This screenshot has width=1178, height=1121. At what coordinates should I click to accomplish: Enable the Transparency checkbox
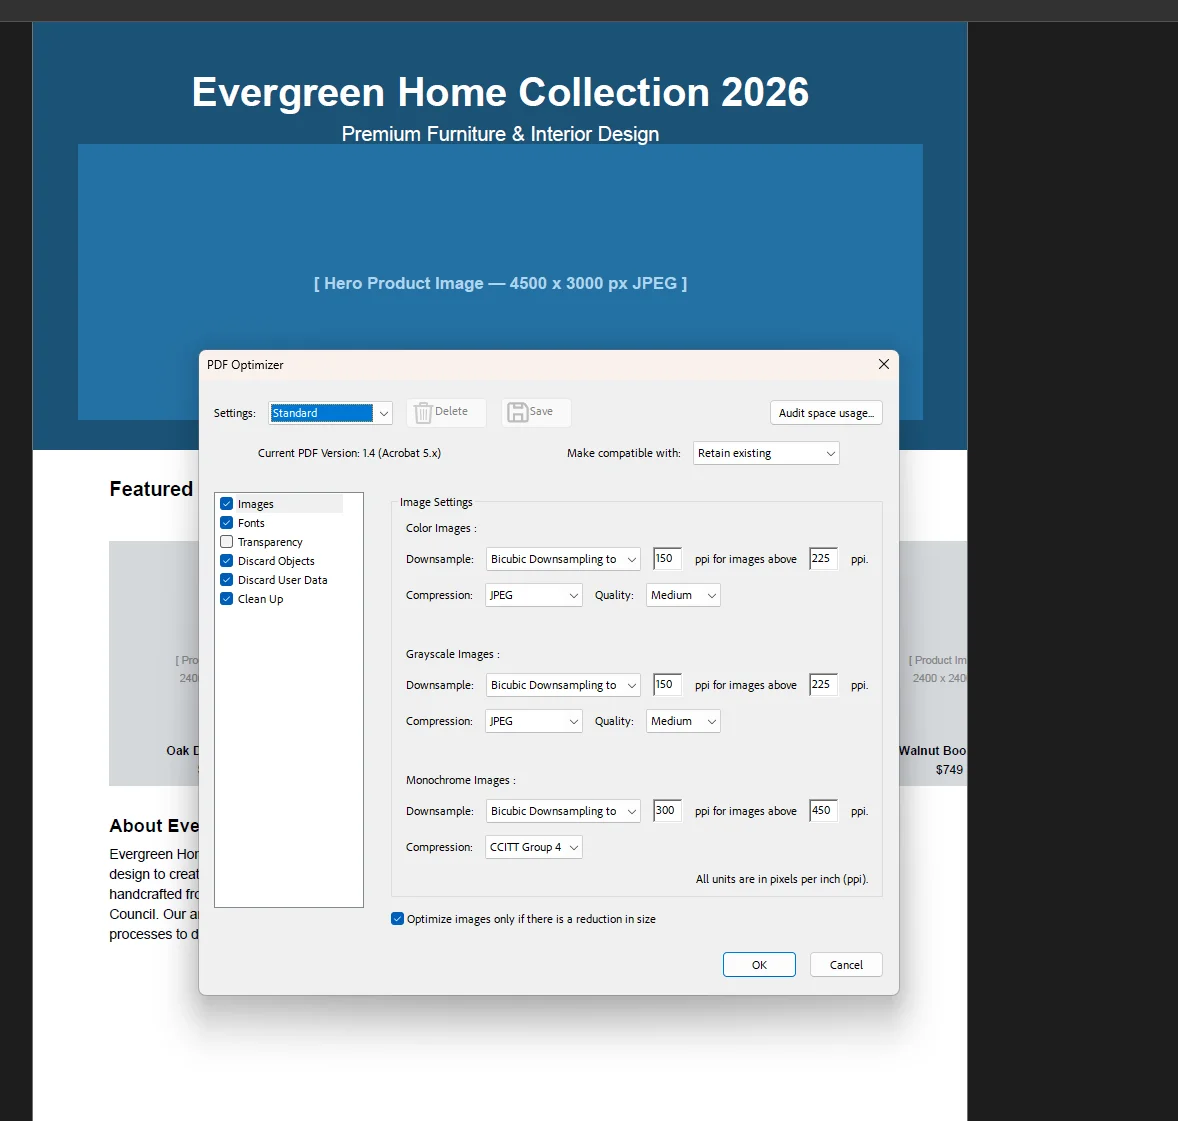pyautogui.click(x=226, y=542)
